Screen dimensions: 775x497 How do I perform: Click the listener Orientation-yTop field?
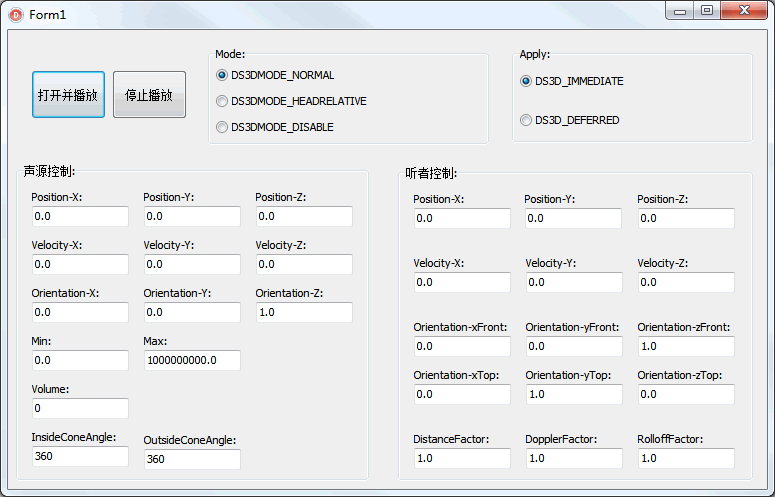coord(574,394)
